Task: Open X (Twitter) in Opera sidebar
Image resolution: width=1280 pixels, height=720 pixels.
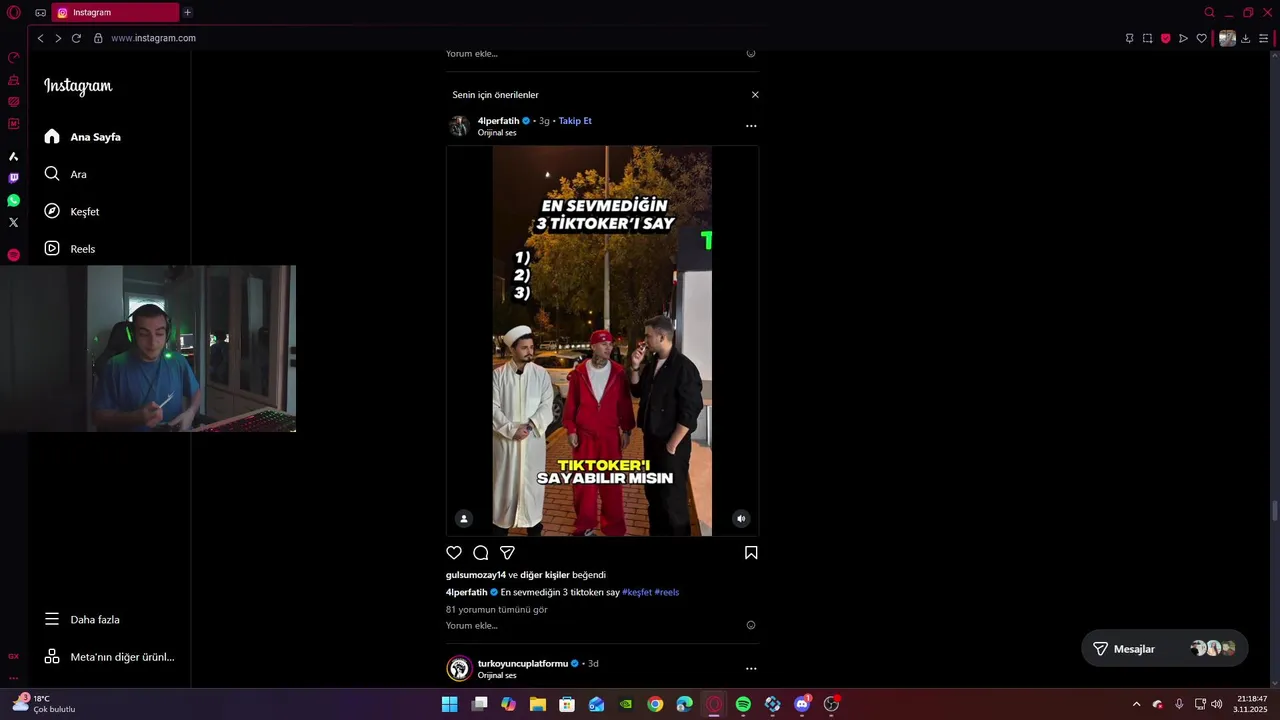Action: point(13,222)
